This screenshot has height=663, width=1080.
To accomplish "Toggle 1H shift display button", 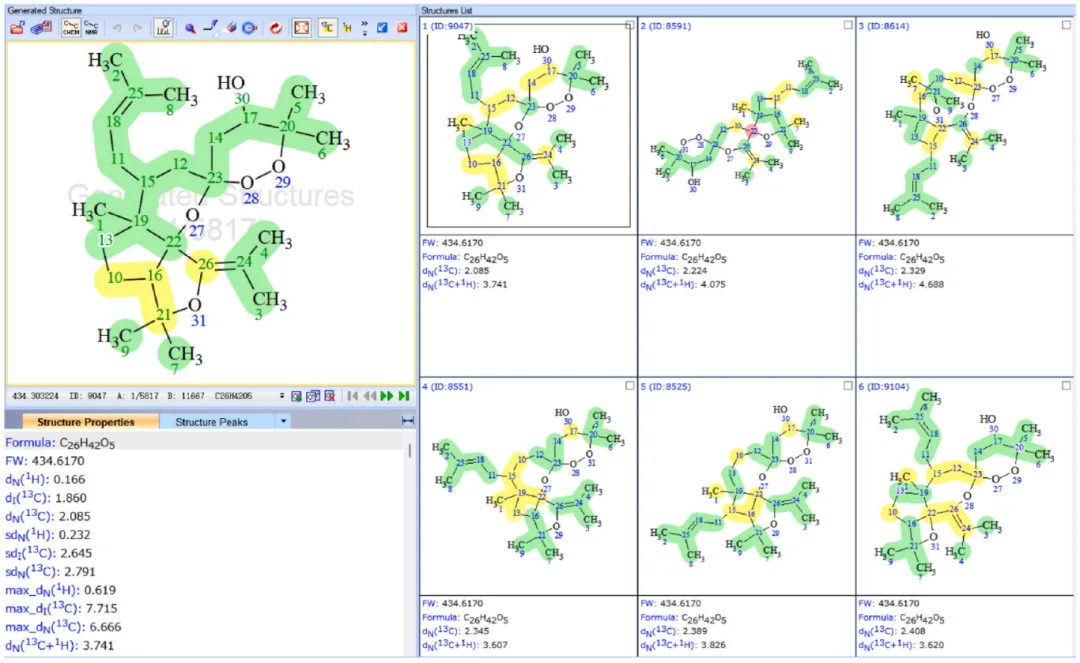I will point(348,28).
